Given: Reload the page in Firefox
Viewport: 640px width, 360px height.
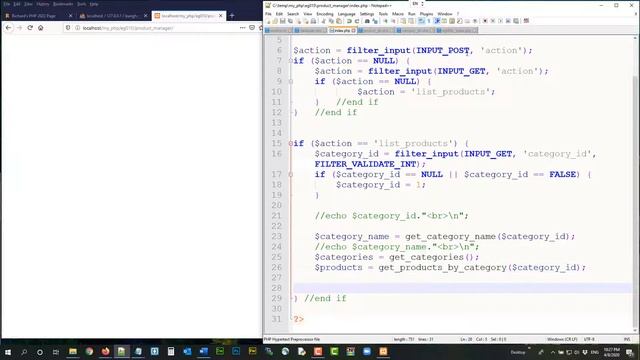Looking at the screenshot, I should 30,28.
